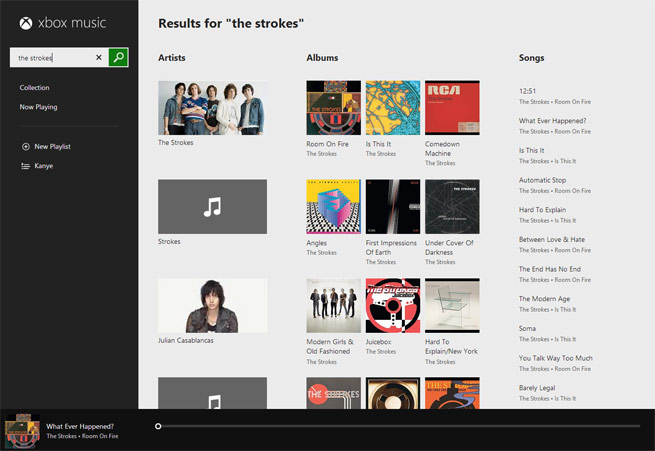Screen dimensions: 655x451
Task: Open The Strokes artist photo
Action: pos(212,108)
